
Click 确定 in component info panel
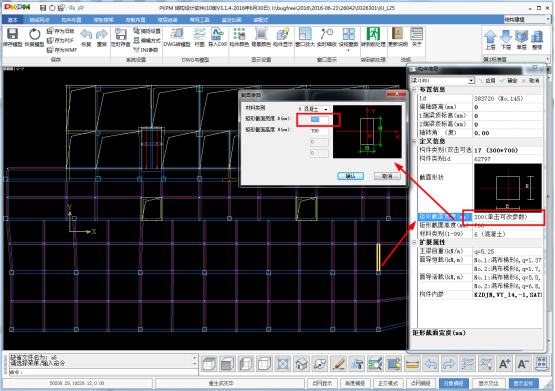click(509, 81)
